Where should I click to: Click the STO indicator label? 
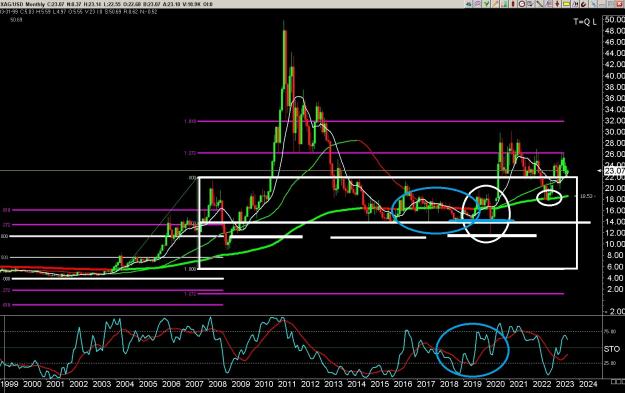click(x=611, y=349)
